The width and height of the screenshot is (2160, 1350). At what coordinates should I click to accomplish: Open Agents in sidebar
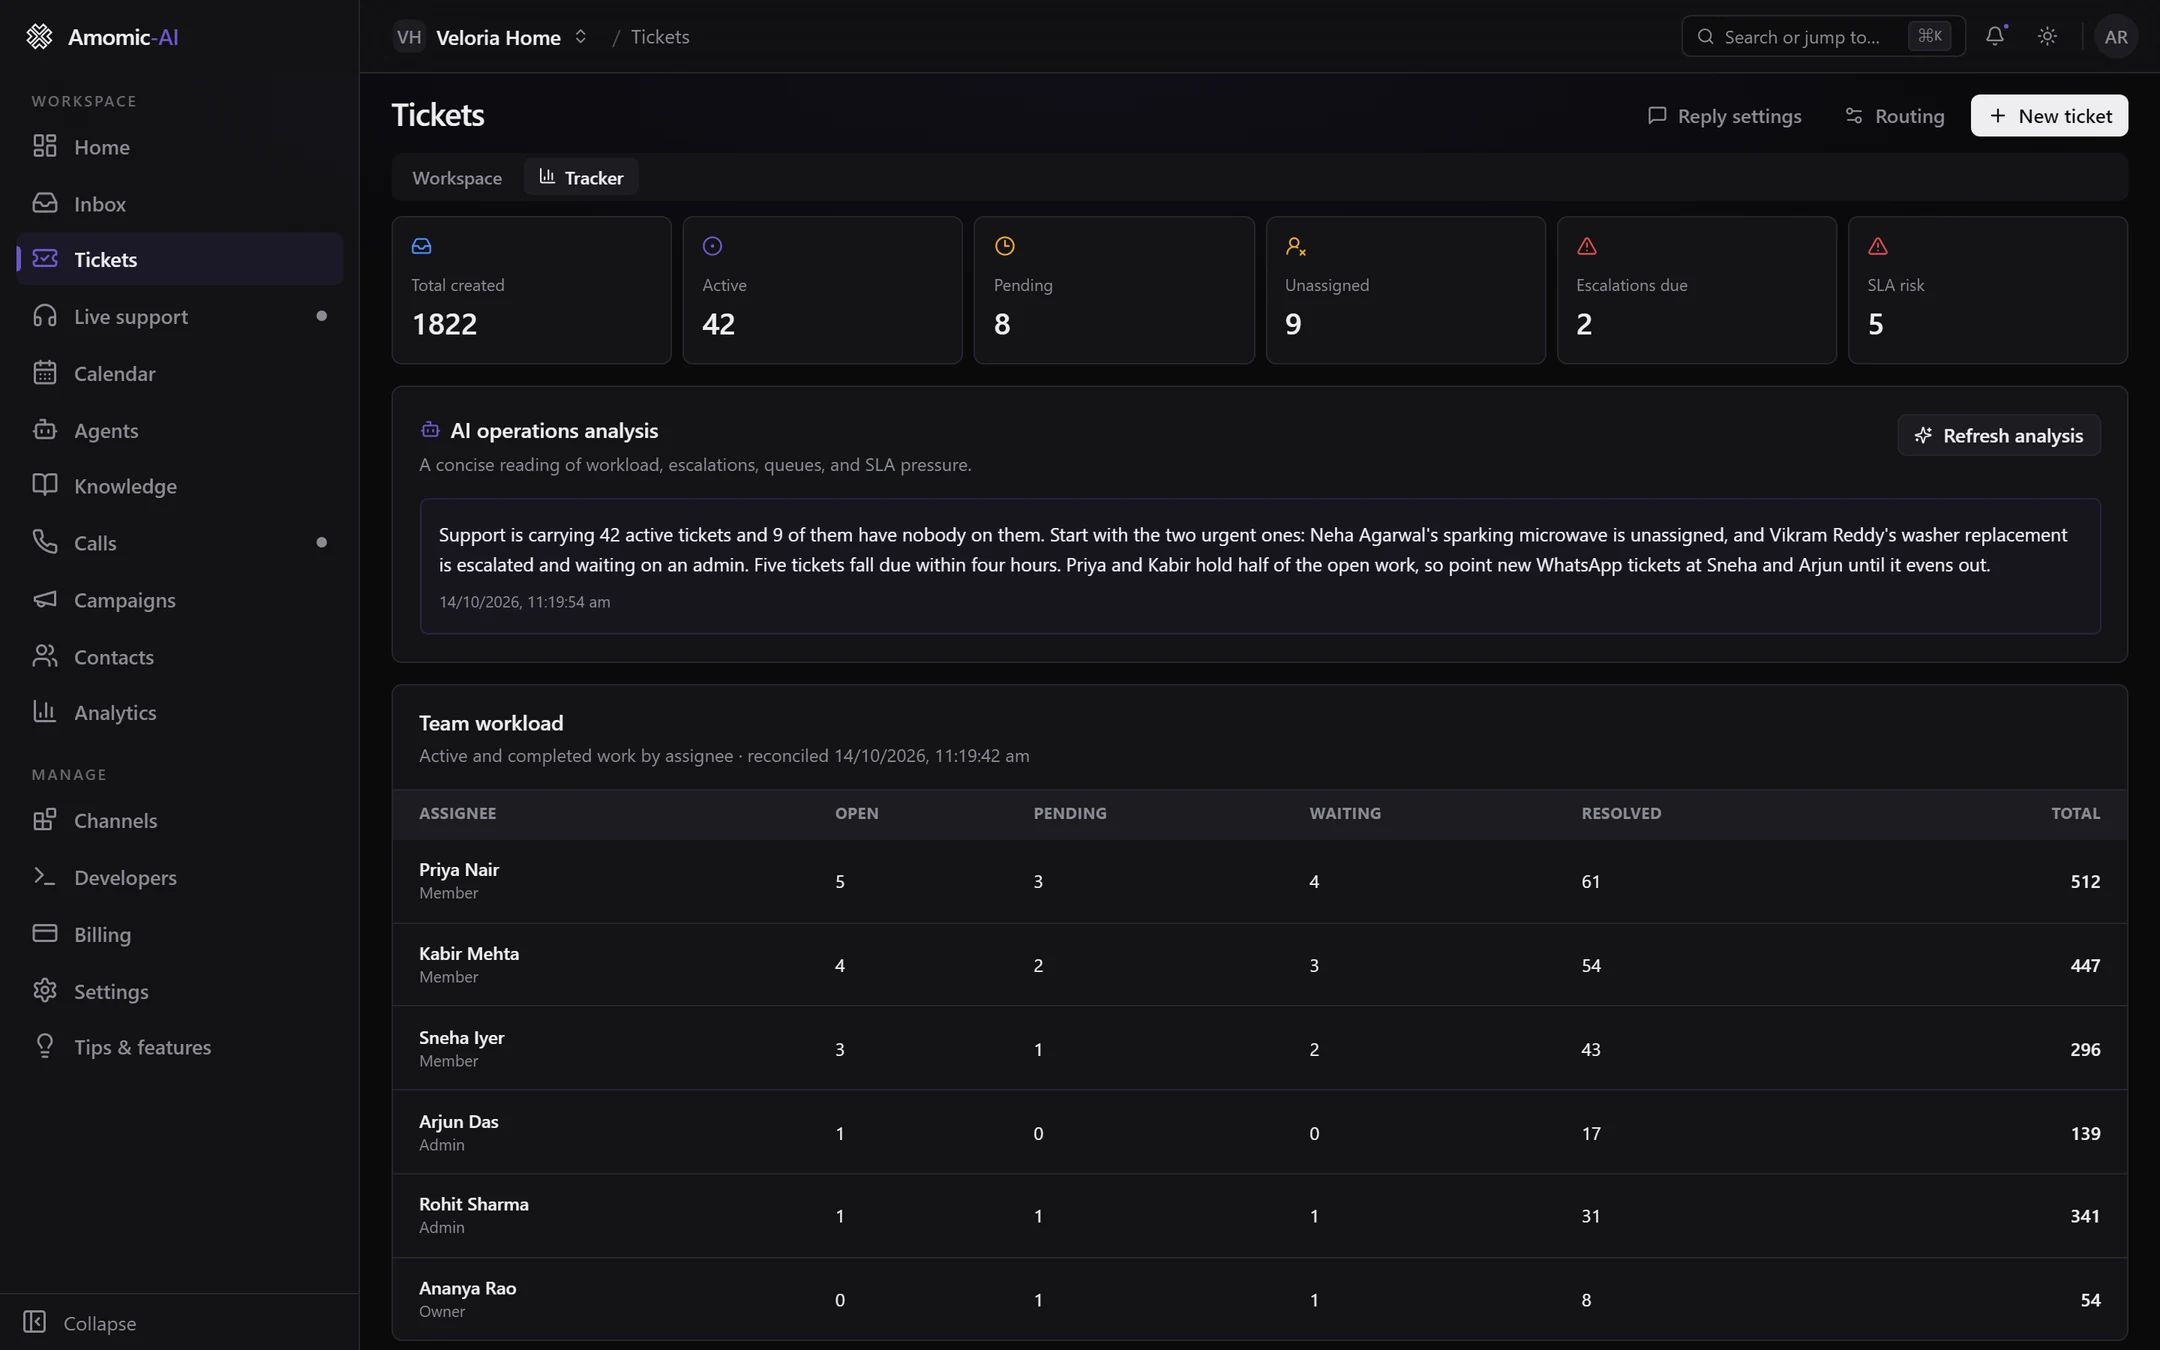tap(180, 430)
